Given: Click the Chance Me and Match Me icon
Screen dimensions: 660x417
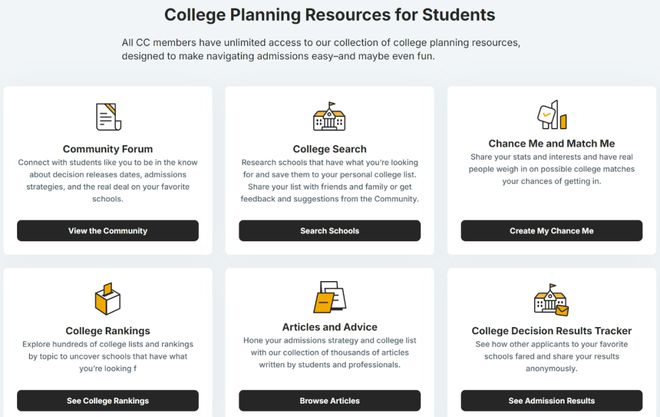Looking at the screenshot, I should [551, 114].
